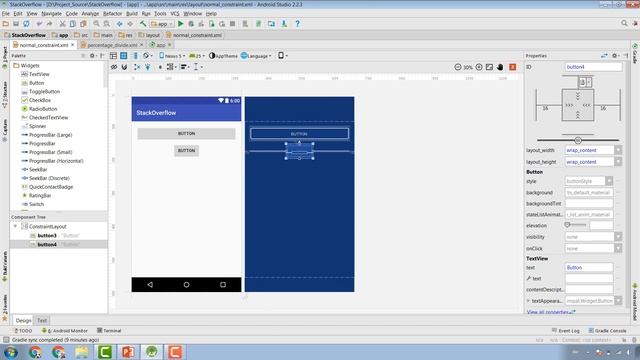Image resolution: width=640 pixels, height=360 pixels.
Task: Click the Save All icon
Action: click(x=16, y=24)
